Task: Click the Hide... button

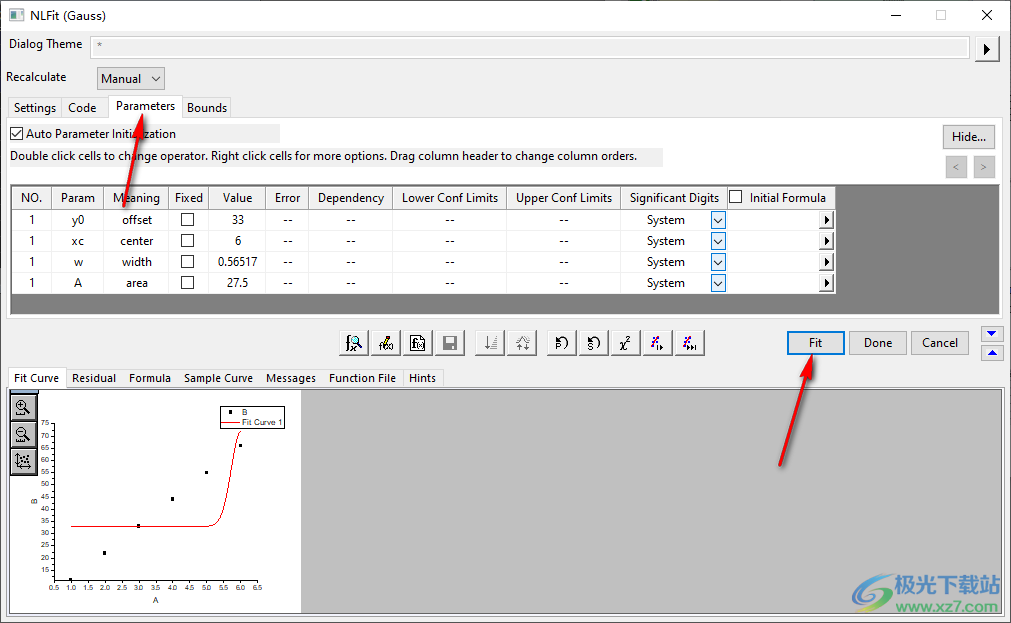Action: click(968, 137)
